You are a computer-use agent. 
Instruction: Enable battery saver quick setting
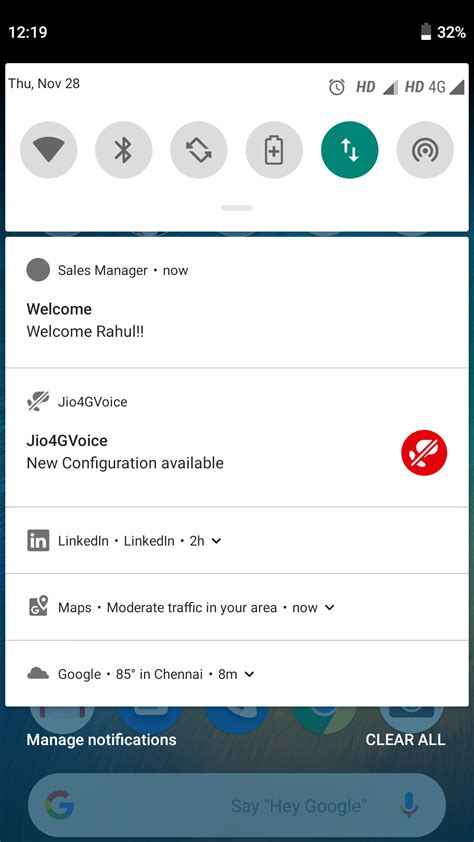[274, 150]
